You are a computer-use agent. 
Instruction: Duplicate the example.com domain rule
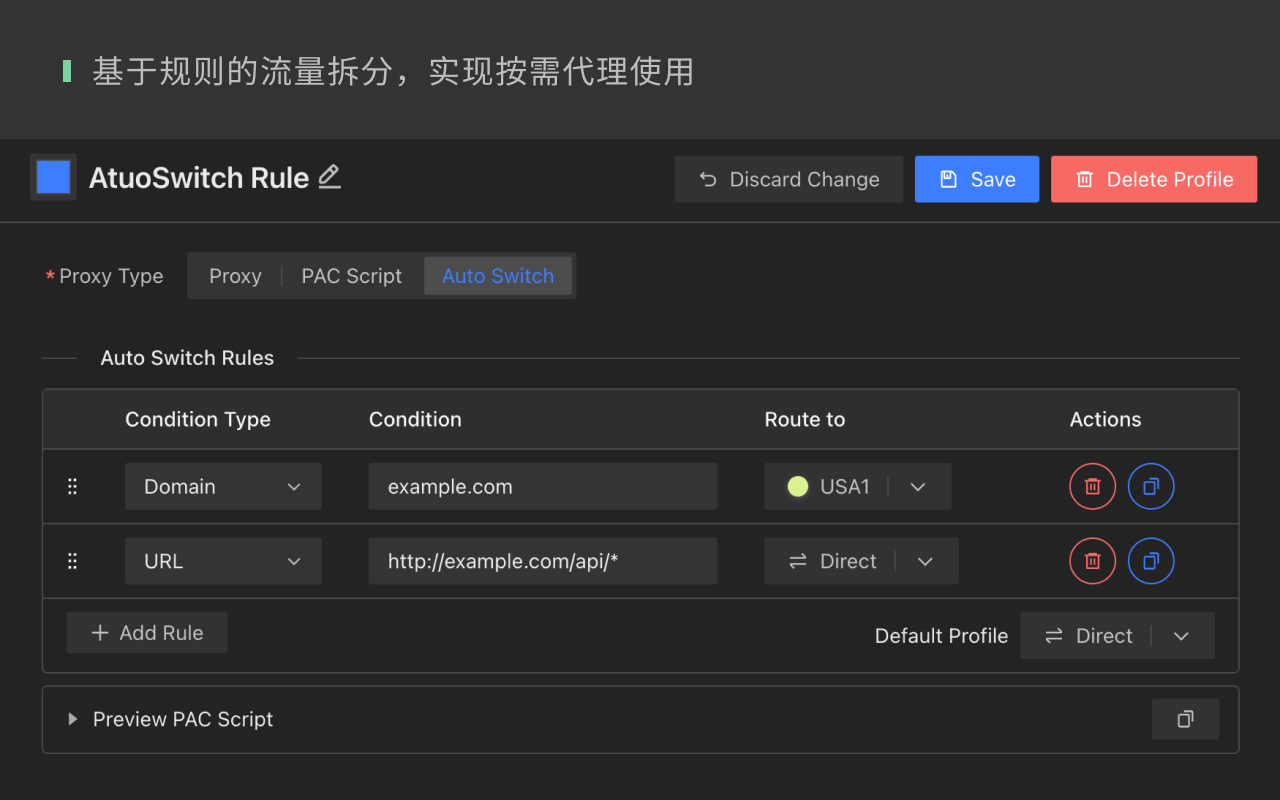1151,486
